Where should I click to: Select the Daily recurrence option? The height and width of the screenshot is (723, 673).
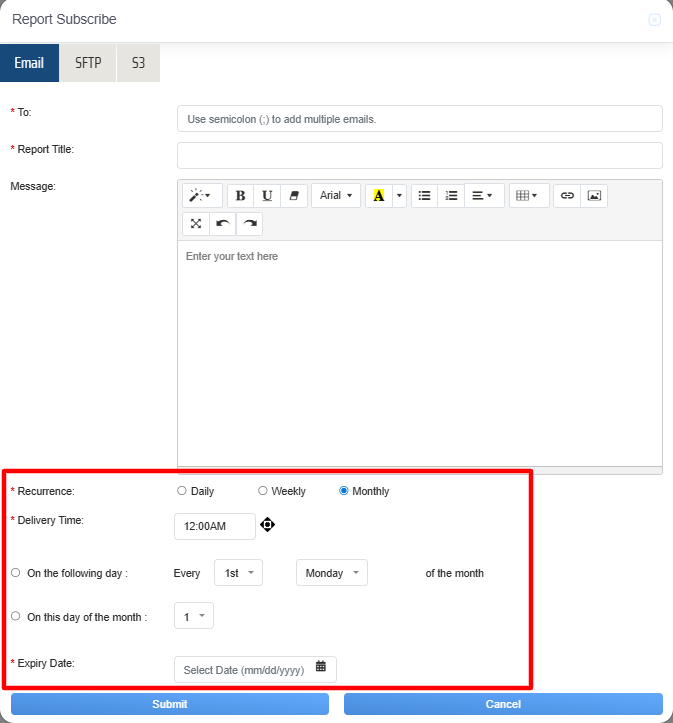point(181,491)
